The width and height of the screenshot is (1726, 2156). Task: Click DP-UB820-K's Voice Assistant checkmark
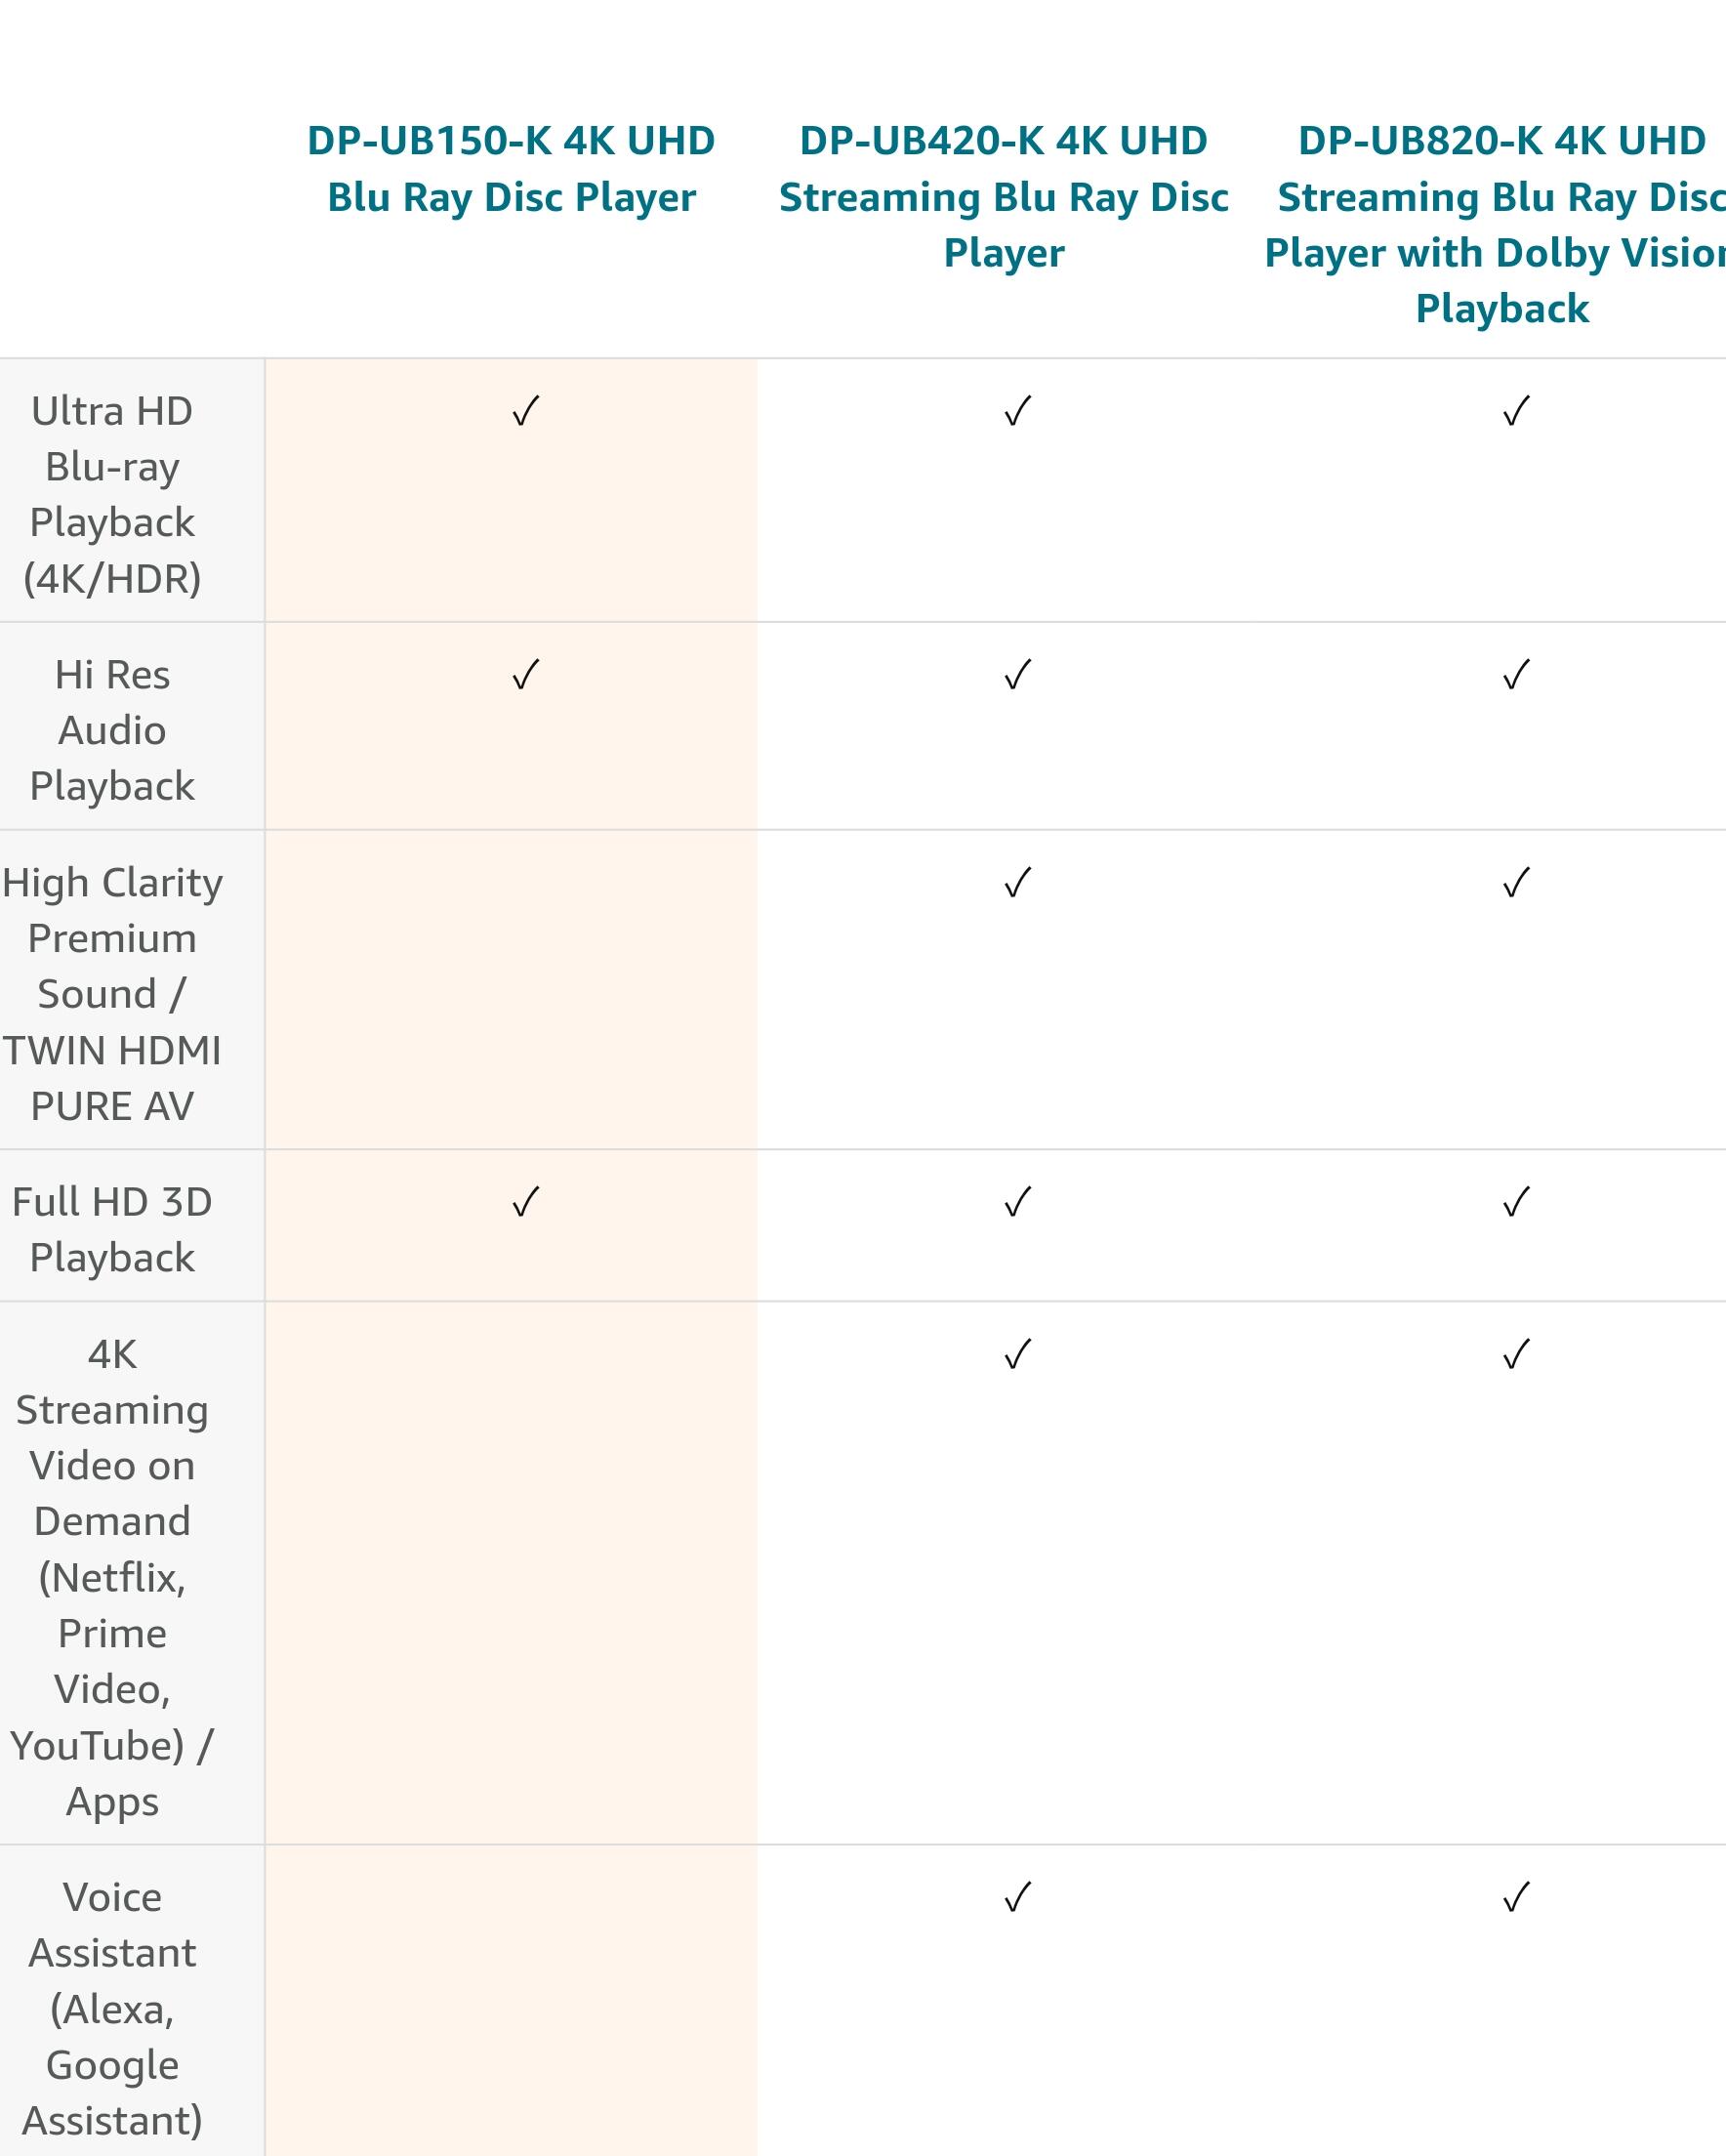tap(1516, 1898)
